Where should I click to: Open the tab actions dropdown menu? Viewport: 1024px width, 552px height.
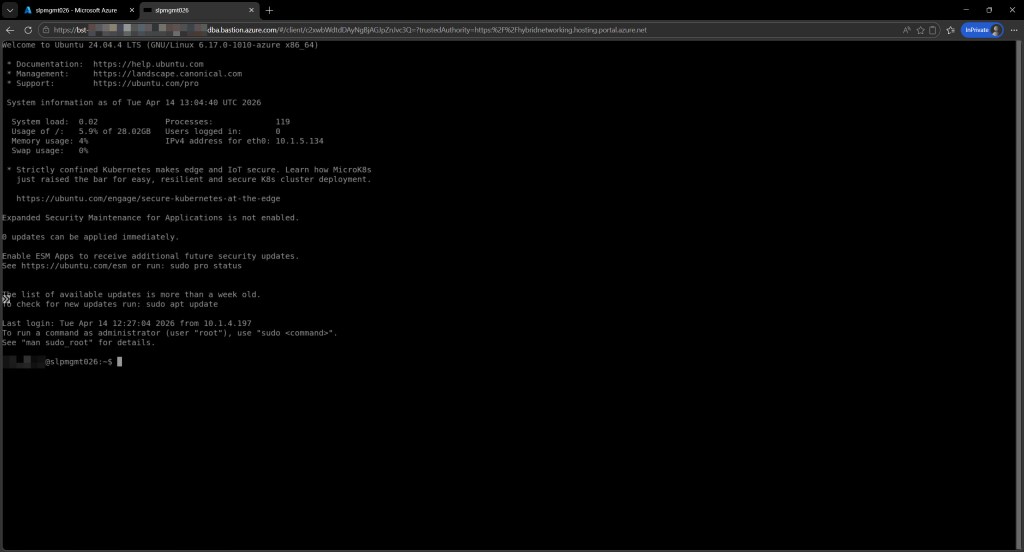pyautogui.click(x=9, y=9)
